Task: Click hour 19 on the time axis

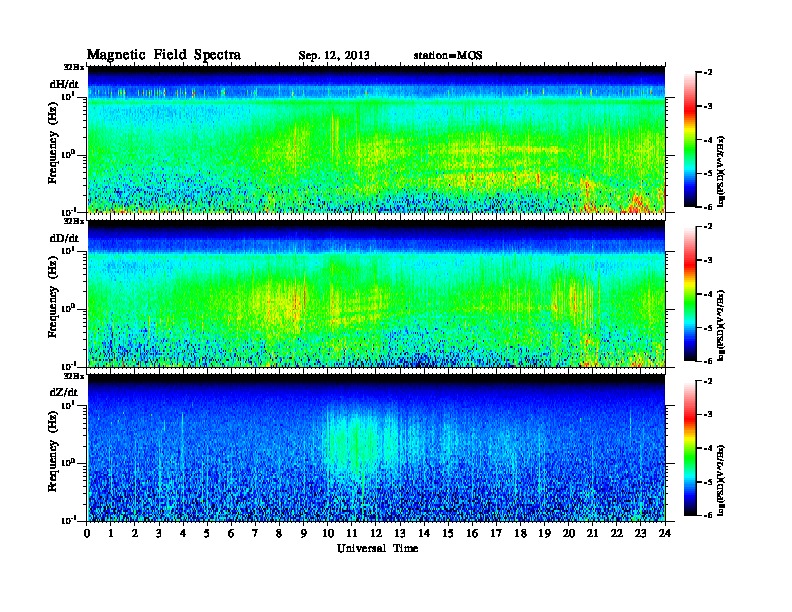Action: (x=544, y=533)
